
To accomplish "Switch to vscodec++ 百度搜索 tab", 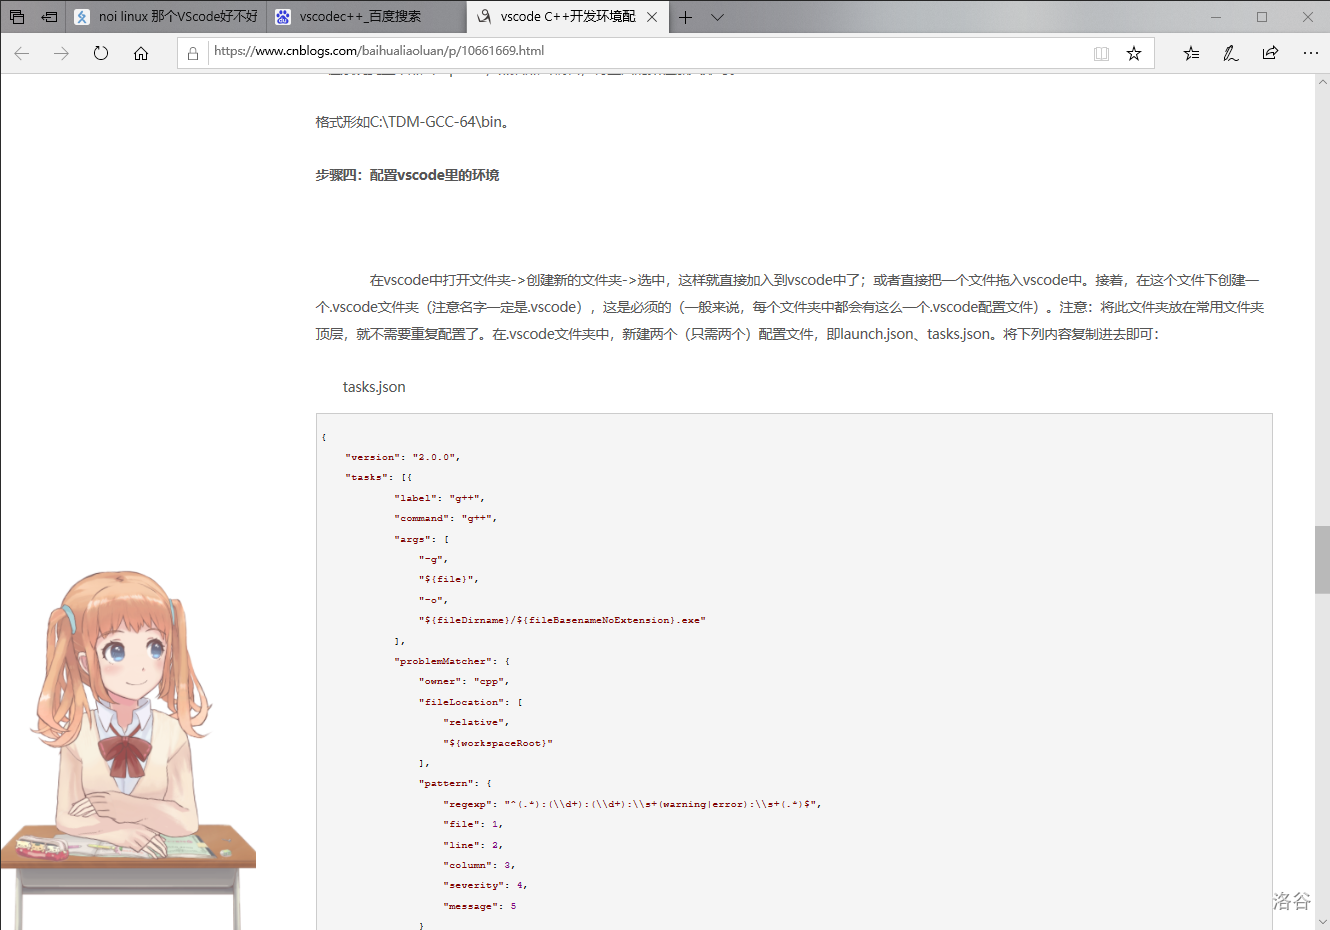I will pos(365,17).
